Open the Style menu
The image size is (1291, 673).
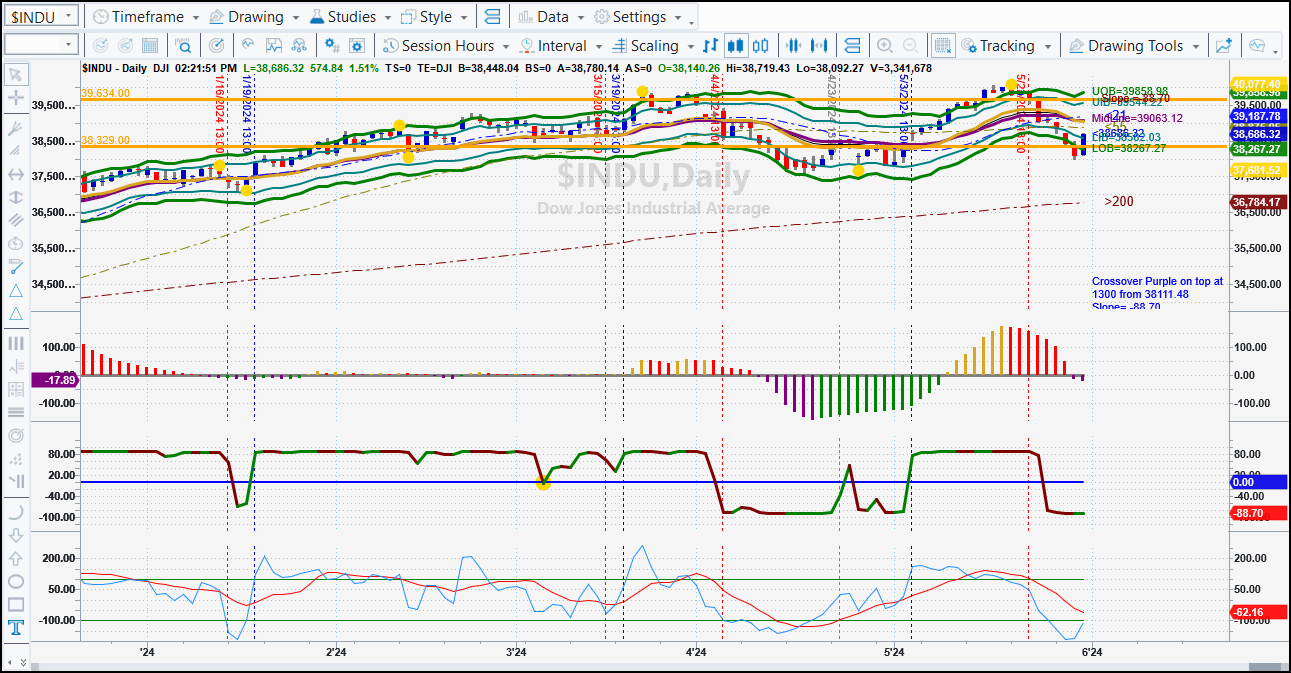(435, 17)
